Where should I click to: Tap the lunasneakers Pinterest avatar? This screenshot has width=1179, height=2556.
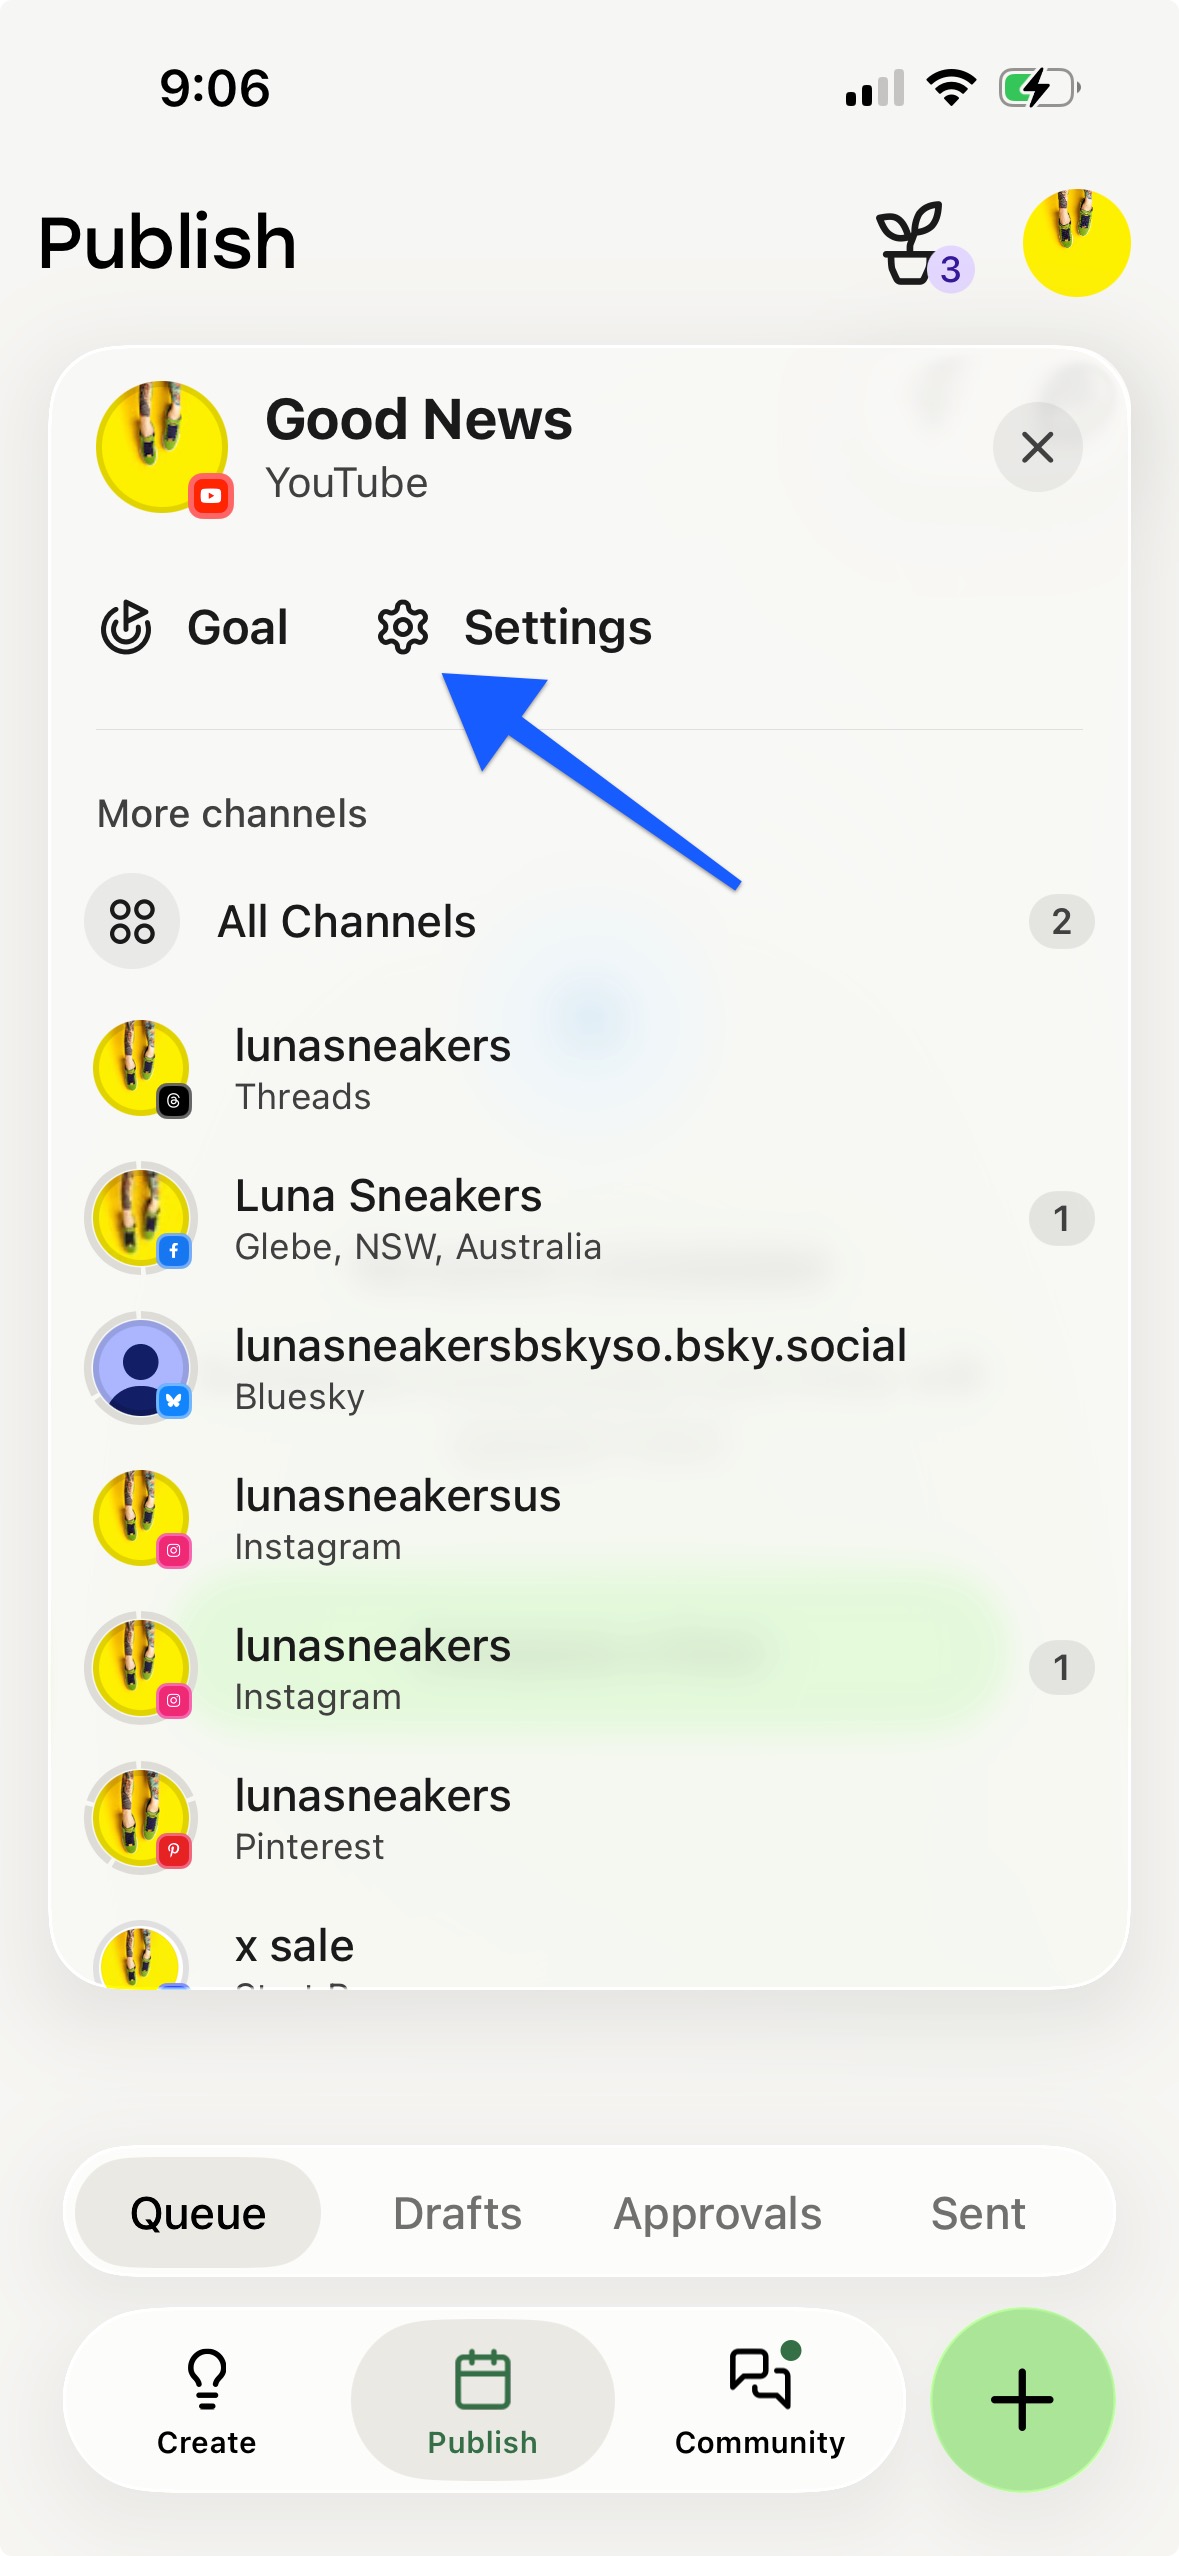point(141,1818)
